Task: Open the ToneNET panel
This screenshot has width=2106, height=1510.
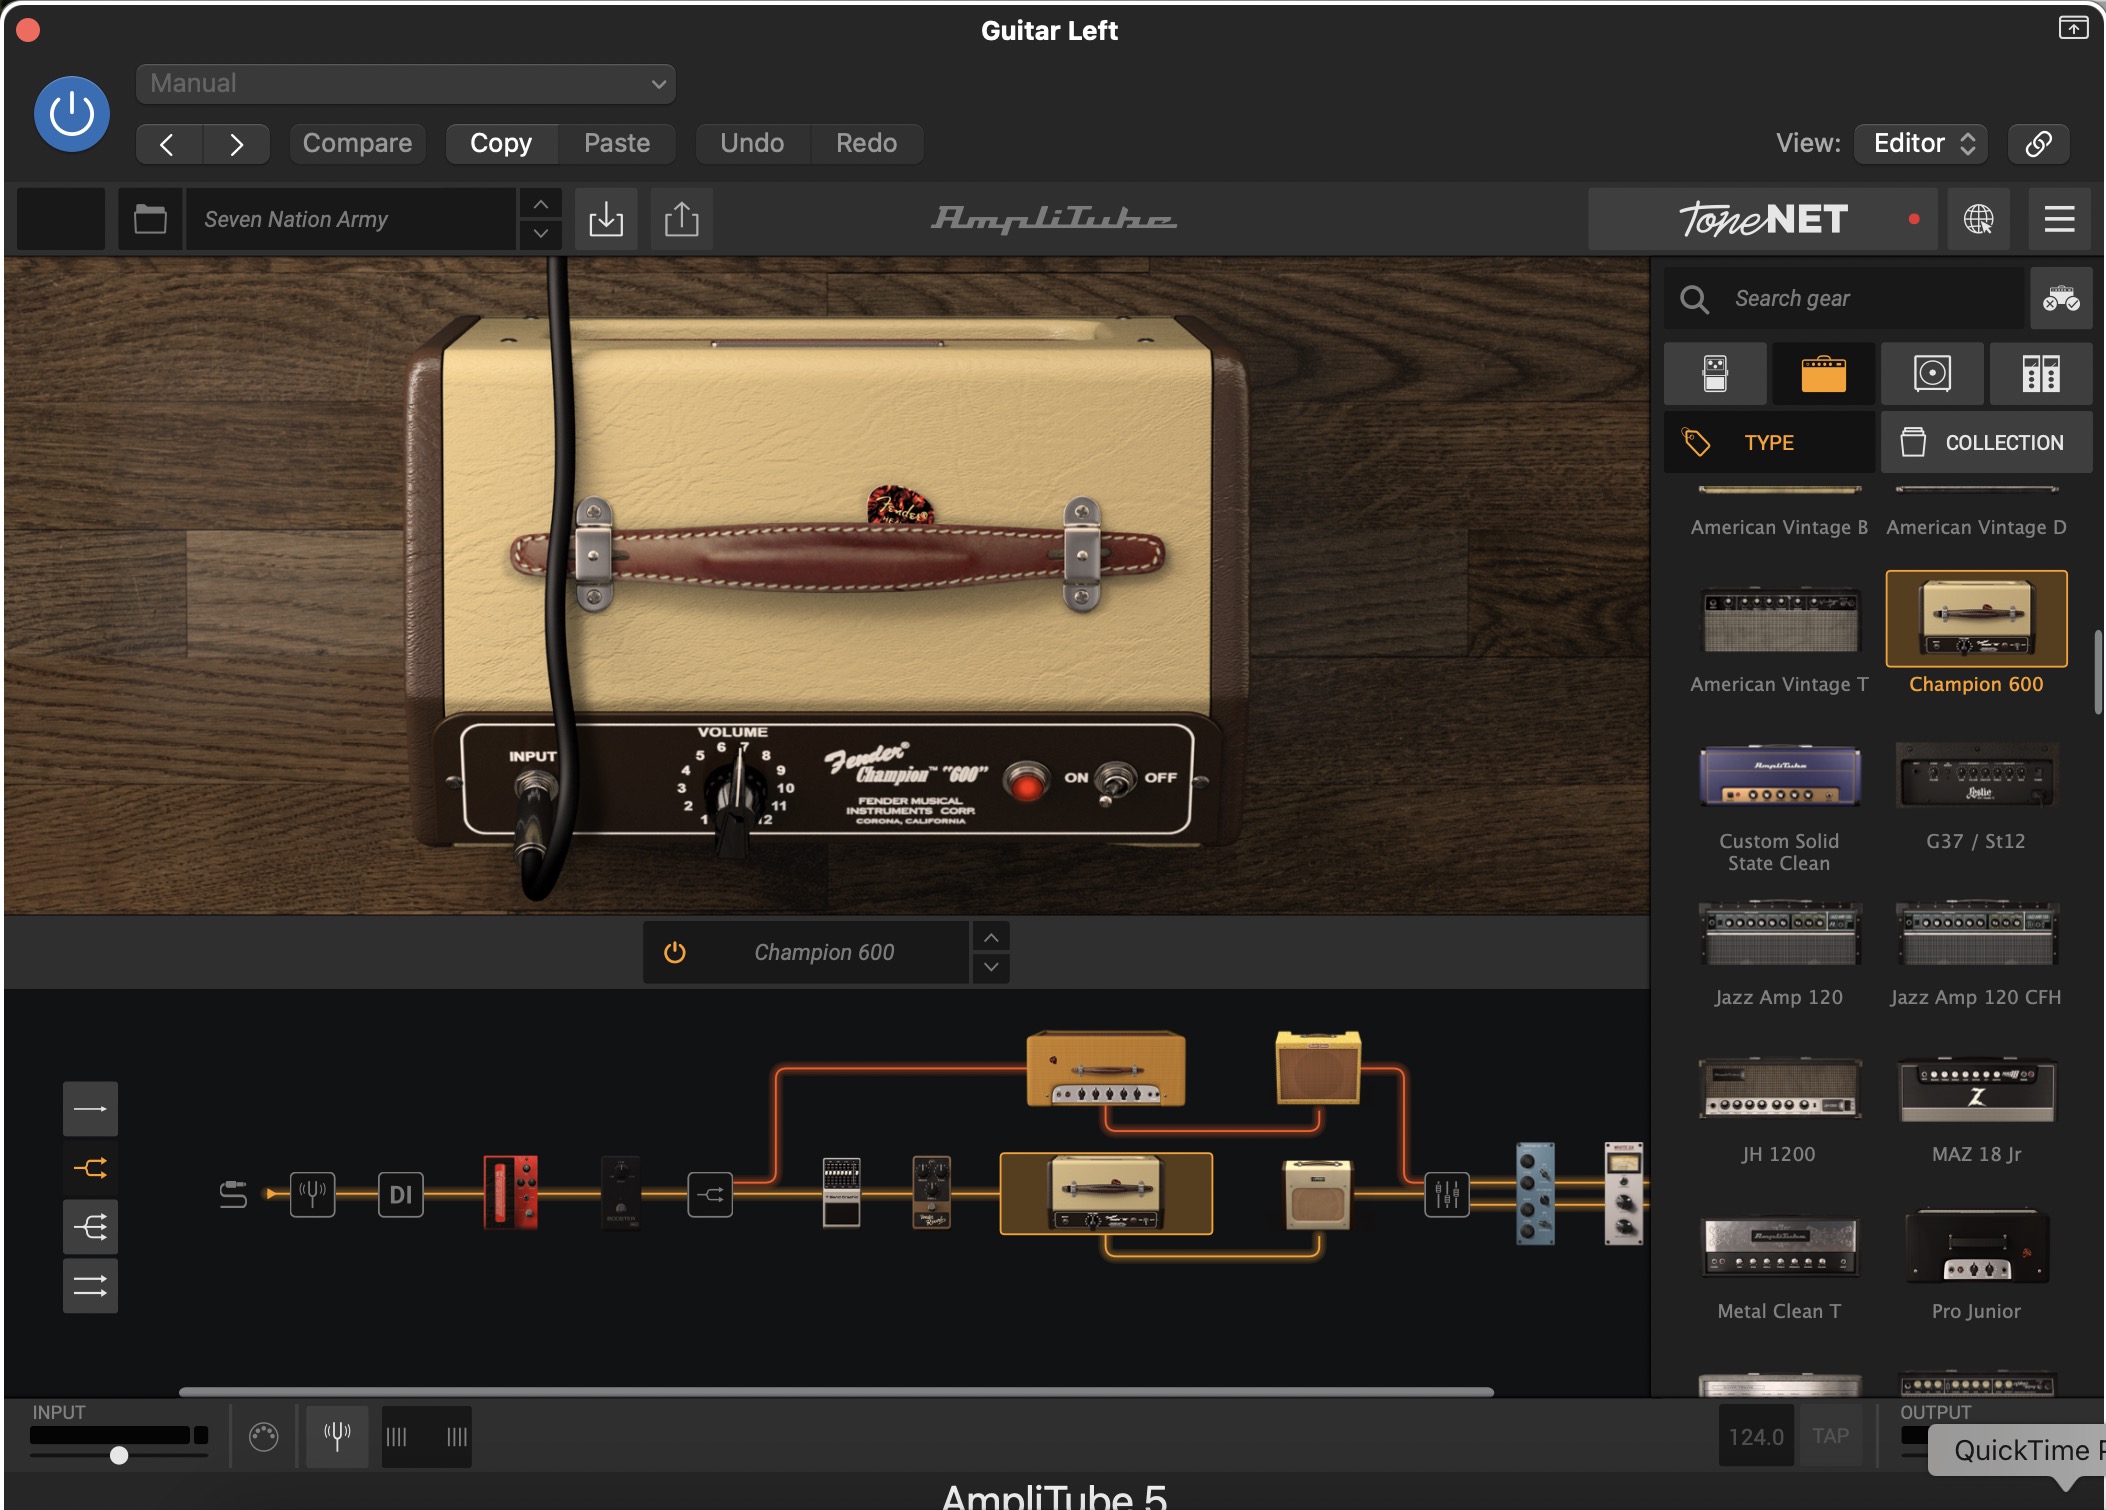Action: 1762,219
